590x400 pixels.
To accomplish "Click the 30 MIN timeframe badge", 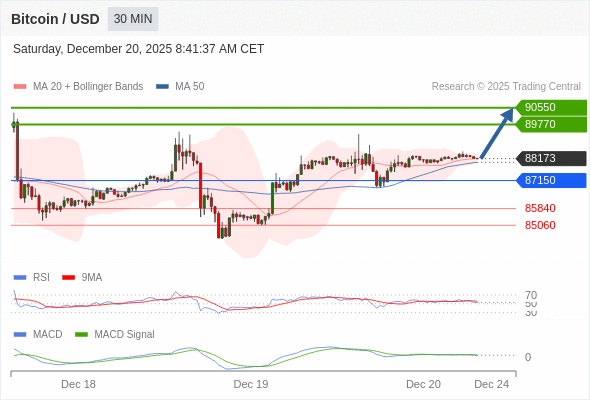I will [133, 19].
